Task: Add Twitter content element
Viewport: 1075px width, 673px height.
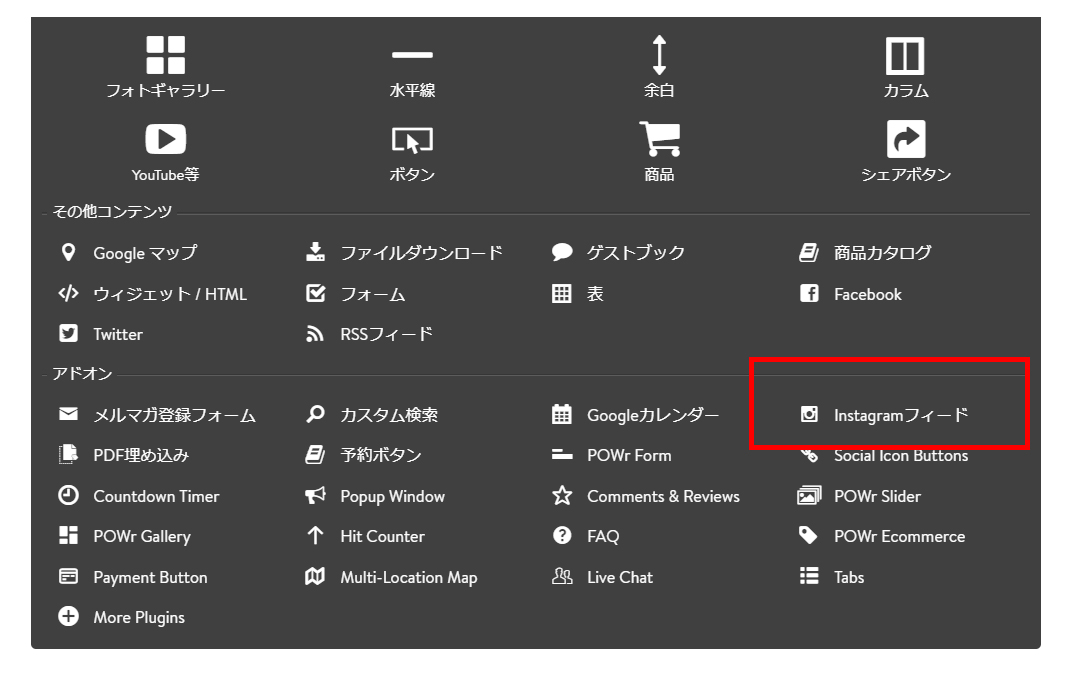Action: pyautogui.click(x=117, y=334)
